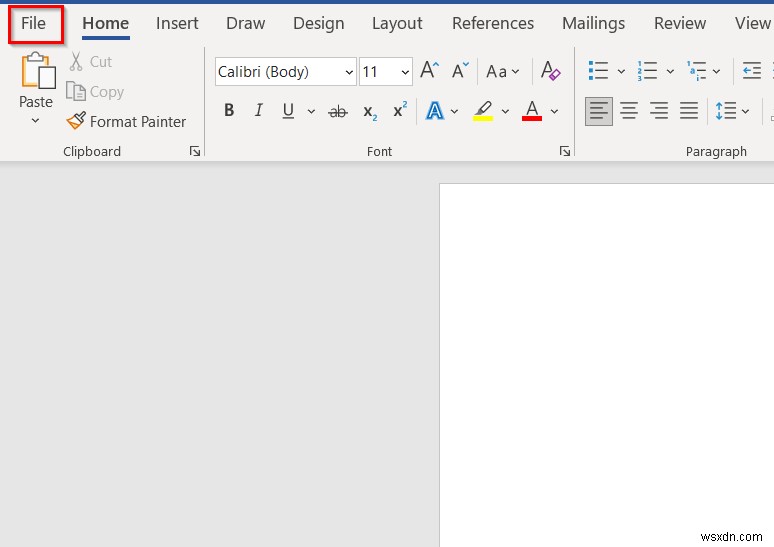Screen dimensions: 774x547
Task: Toggle Underline formatting
Action: click(x=288, y=111)
